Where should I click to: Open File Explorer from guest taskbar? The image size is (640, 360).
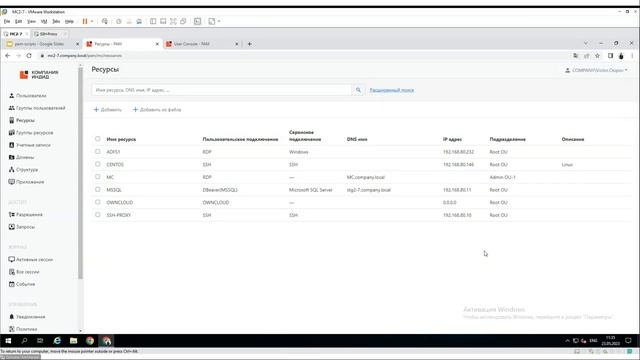[73, 340]
